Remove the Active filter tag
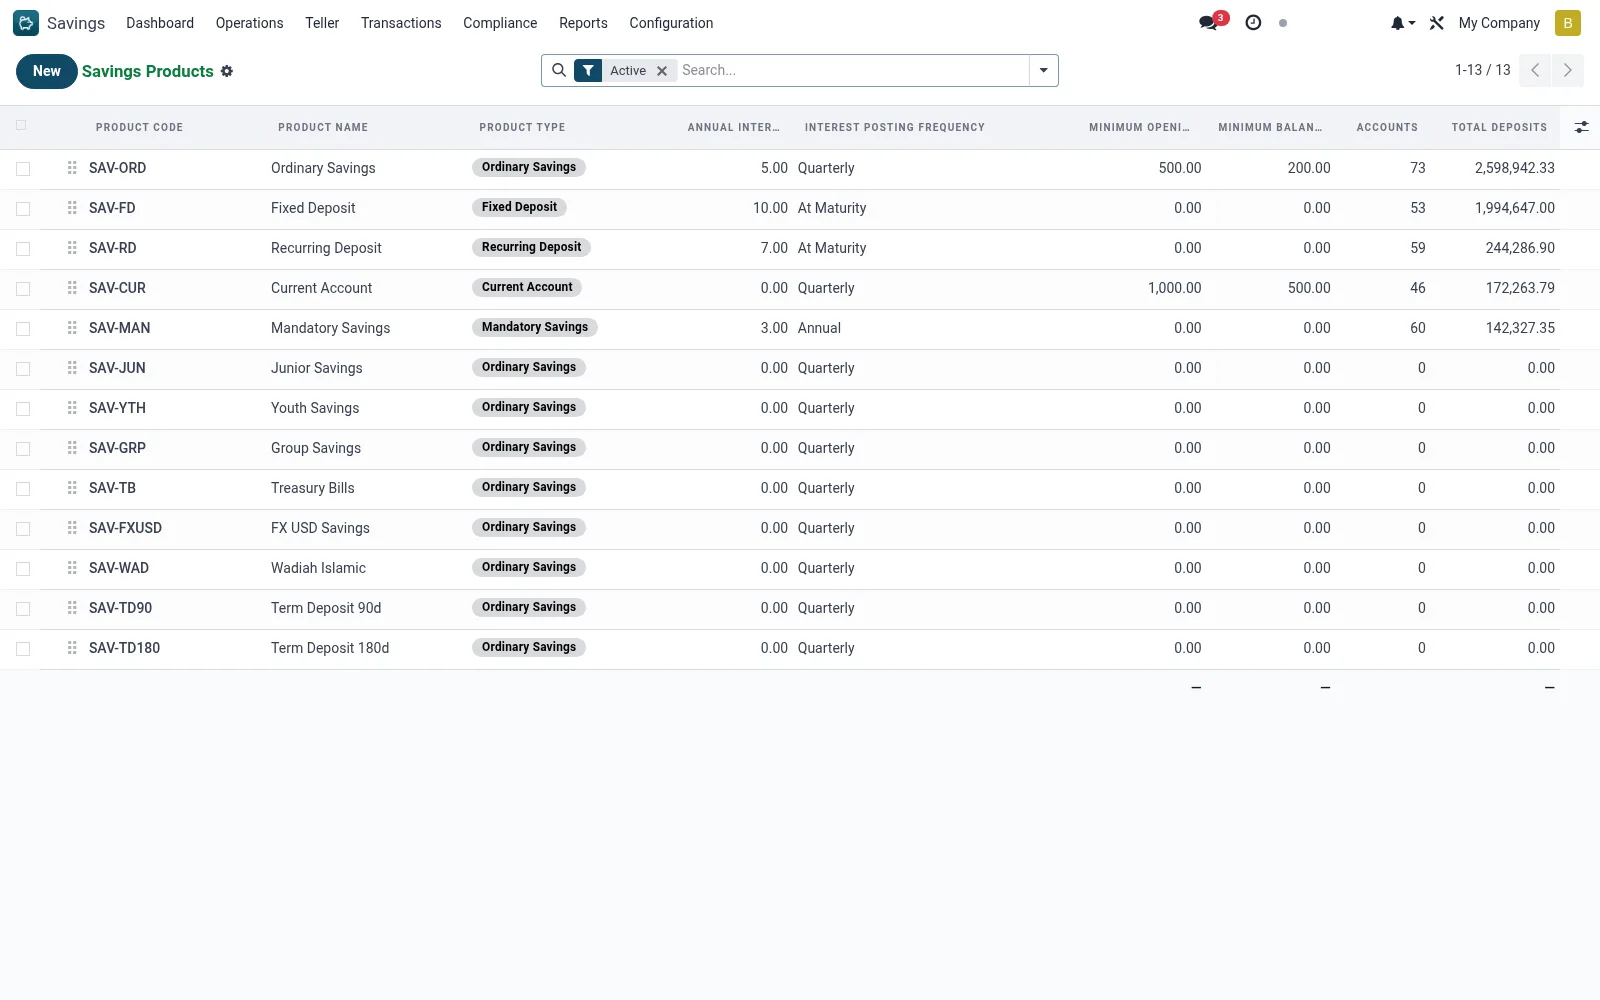1600x1000 pixels. [x=662, y=71]
